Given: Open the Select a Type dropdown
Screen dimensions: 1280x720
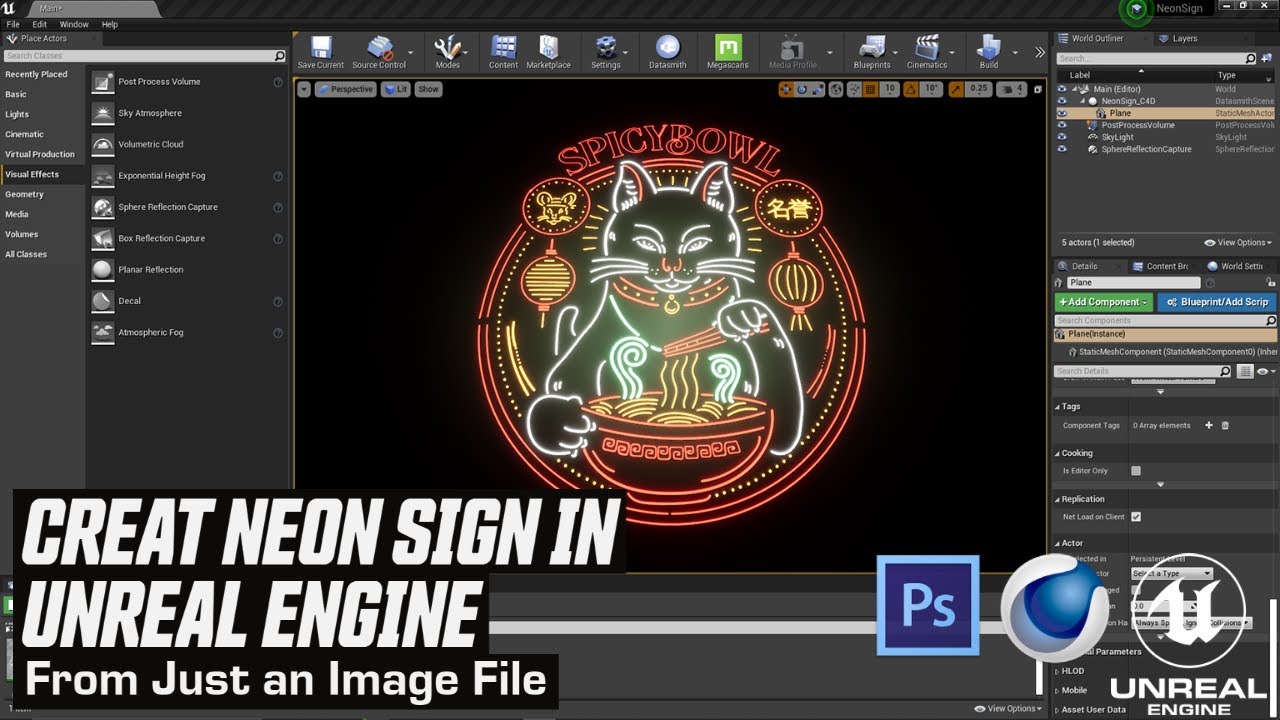Looking at the screenshot, I should coord(1172,574).
